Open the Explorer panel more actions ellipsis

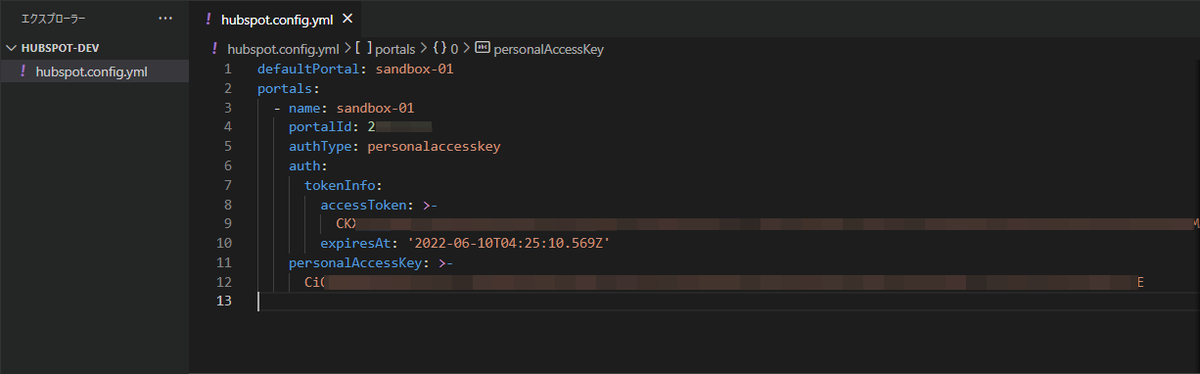point(165,19)
